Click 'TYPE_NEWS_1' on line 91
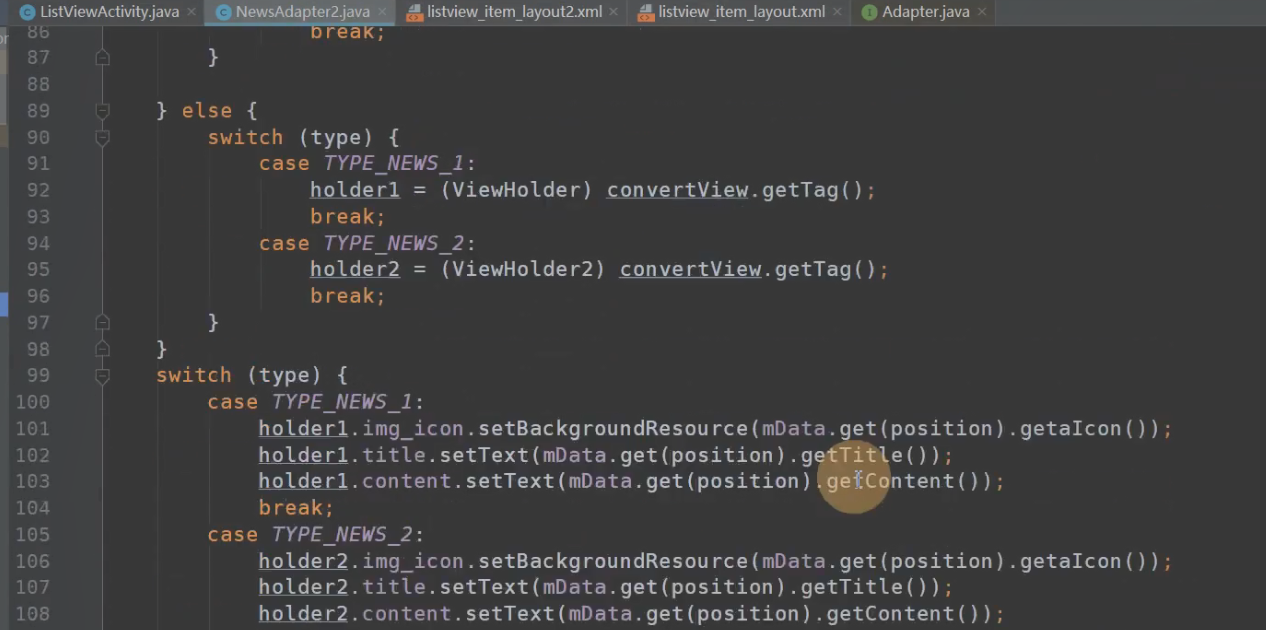The image size is (1266, 630). click(x=394, y=163)
